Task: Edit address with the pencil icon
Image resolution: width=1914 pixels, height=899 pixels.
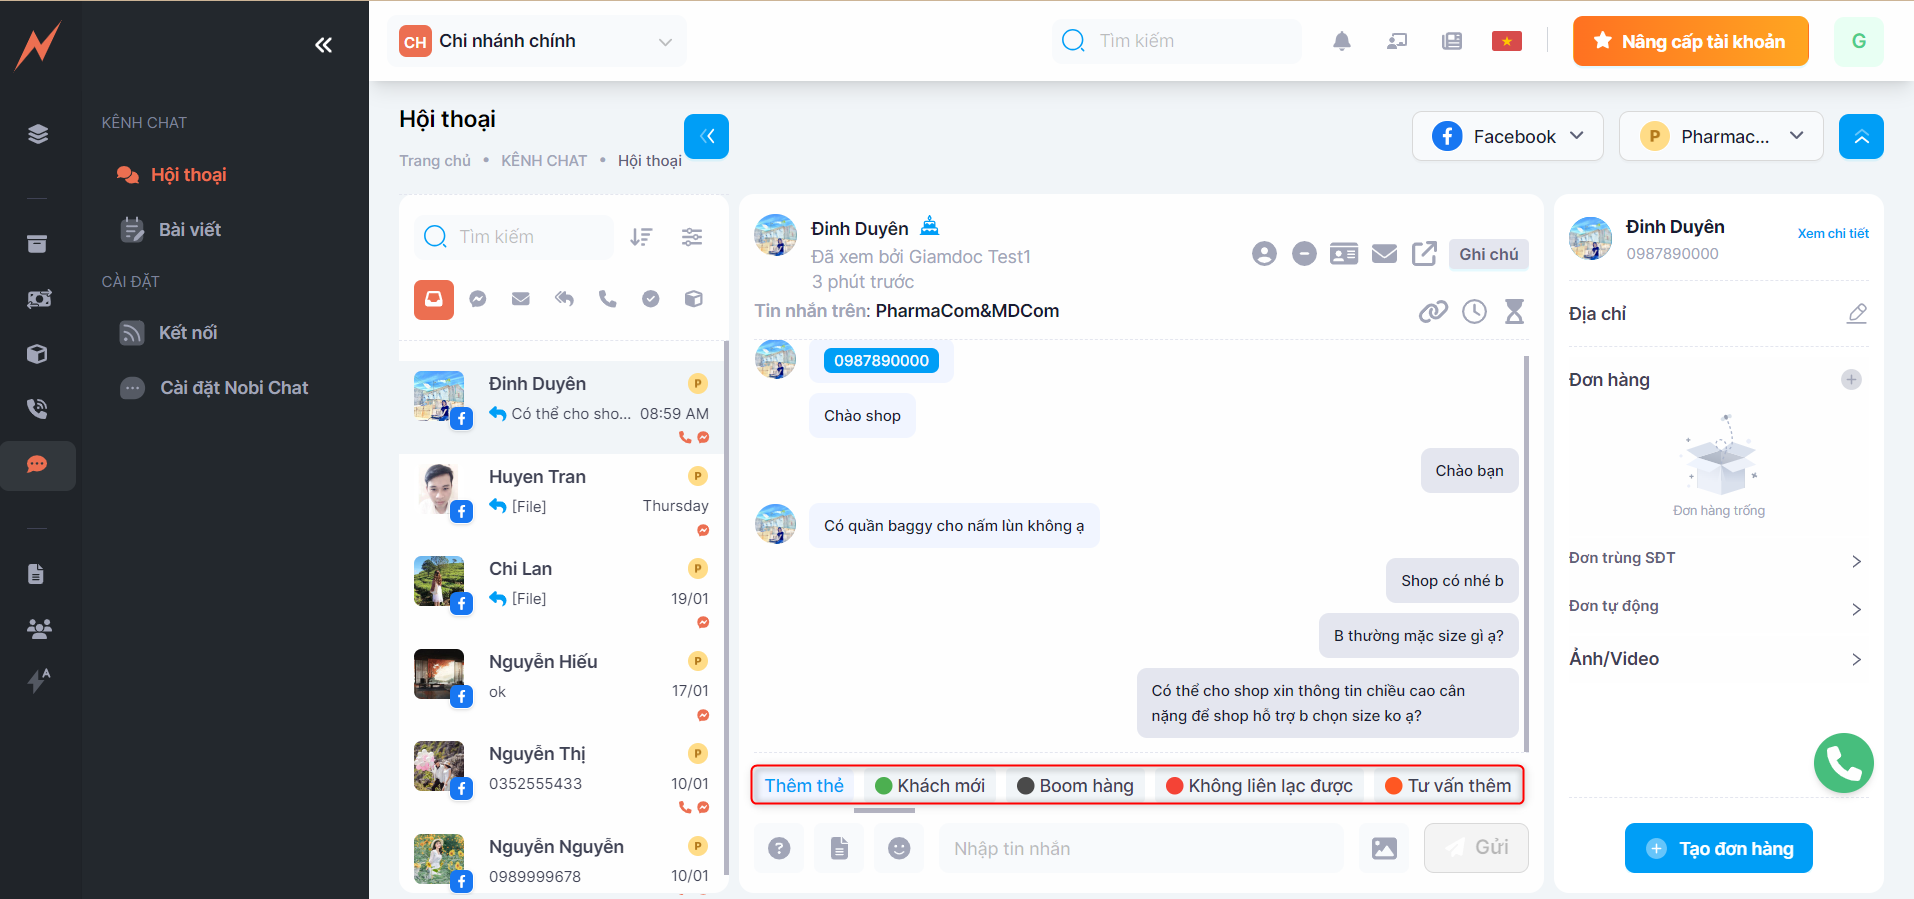Action: 1856,314
